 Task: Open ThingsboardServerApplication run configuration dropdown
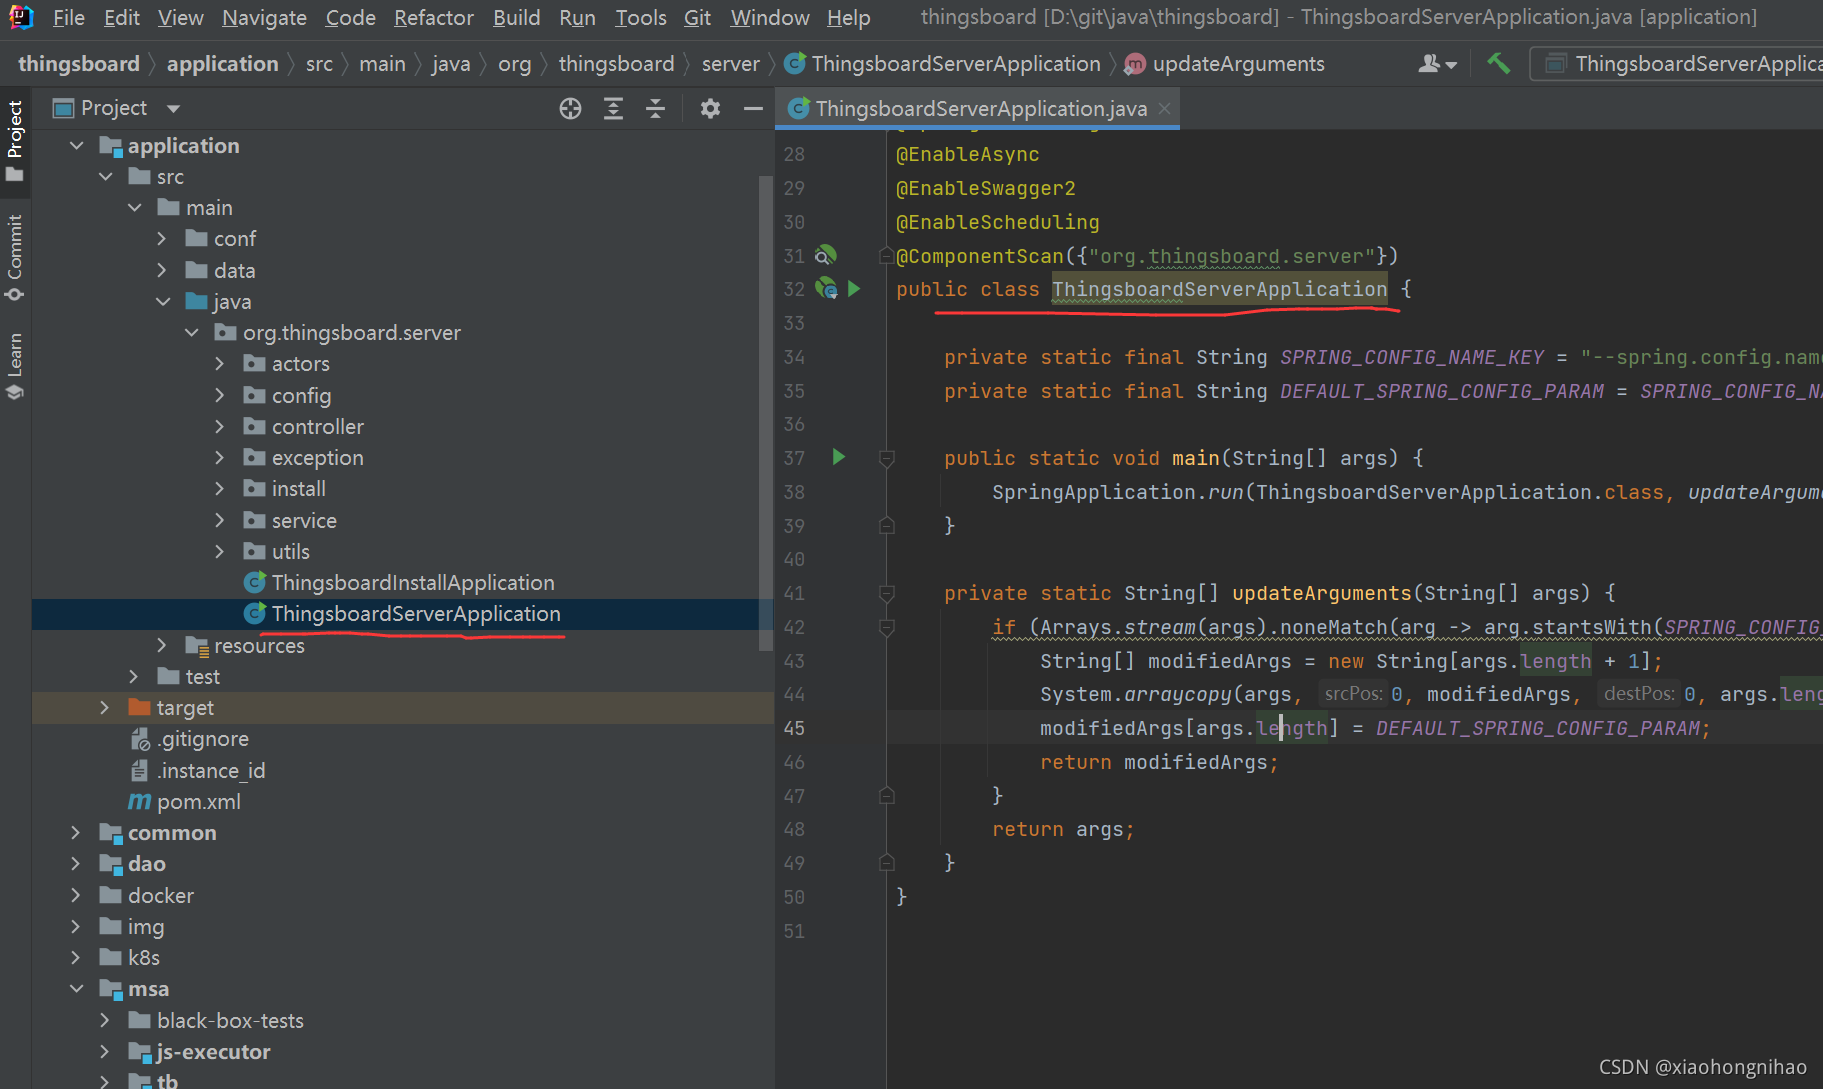[1676, 64]
